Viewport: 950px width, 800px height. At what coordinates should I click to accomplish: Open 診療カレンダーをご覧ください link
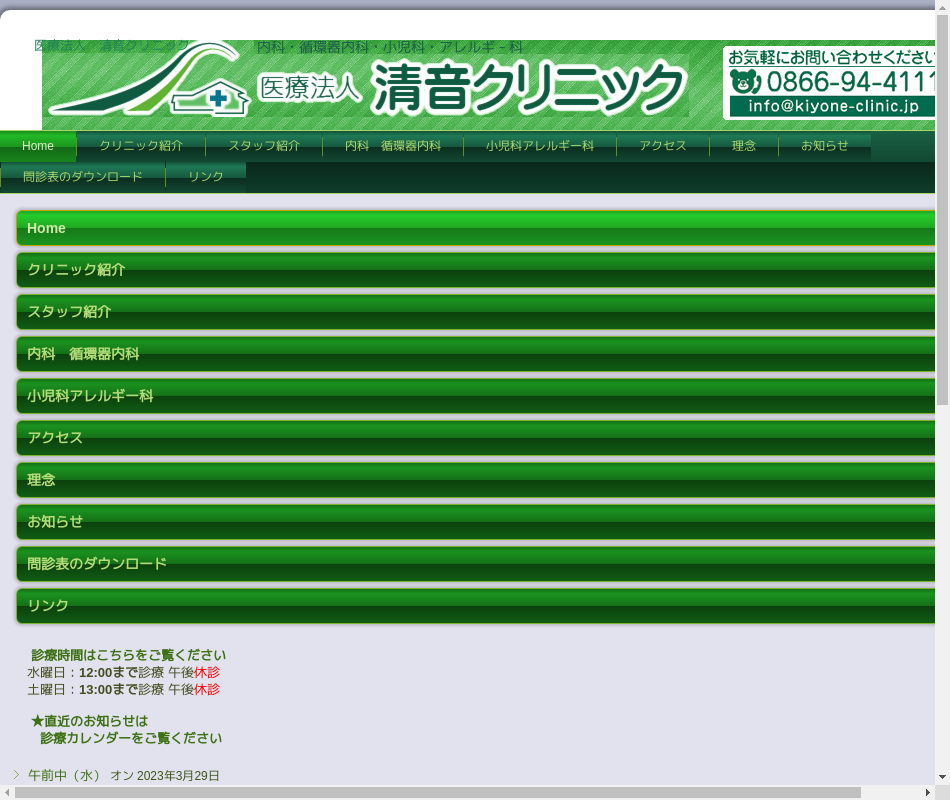(131, 738)
